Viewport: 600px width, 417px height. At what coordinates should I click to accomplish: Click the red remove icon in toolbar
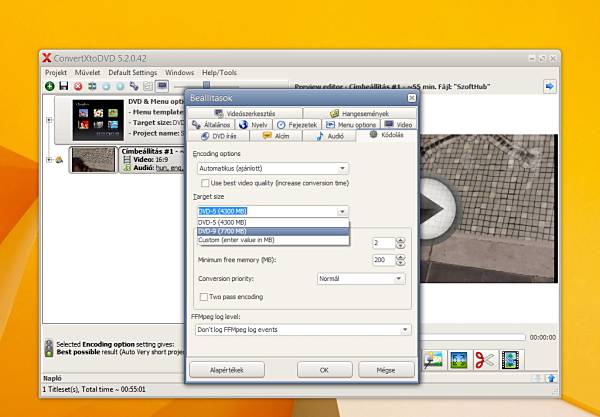(78, 86)
